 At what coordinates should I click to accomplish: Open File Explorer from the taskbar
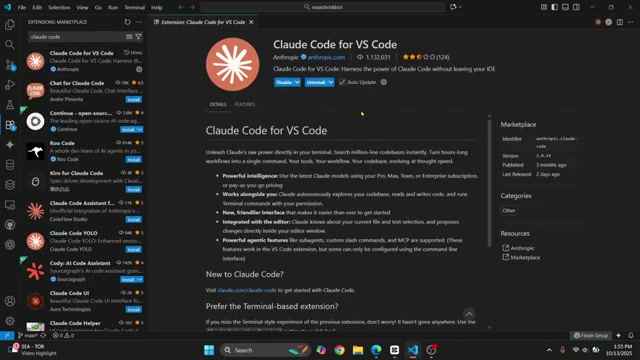click(x=358, y=350)
